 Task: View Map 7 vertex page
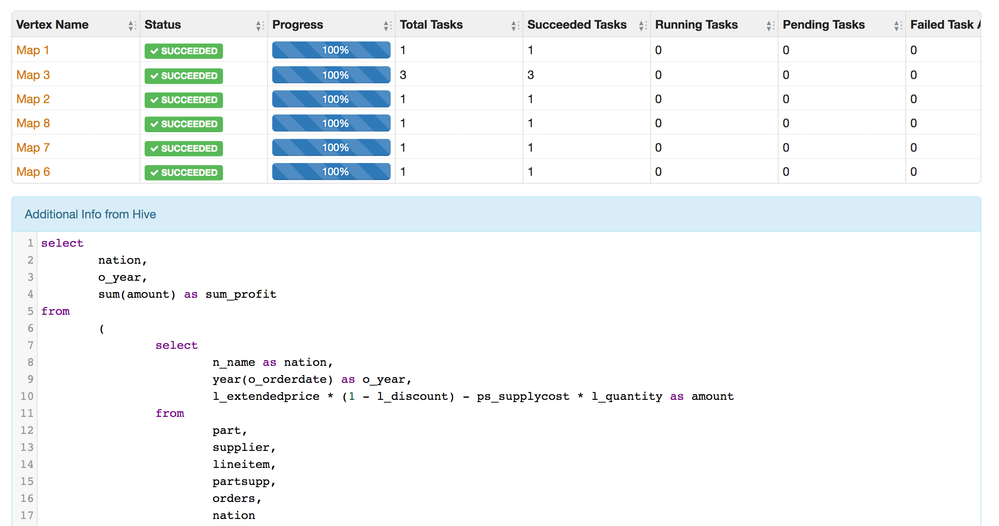(33, 147)
